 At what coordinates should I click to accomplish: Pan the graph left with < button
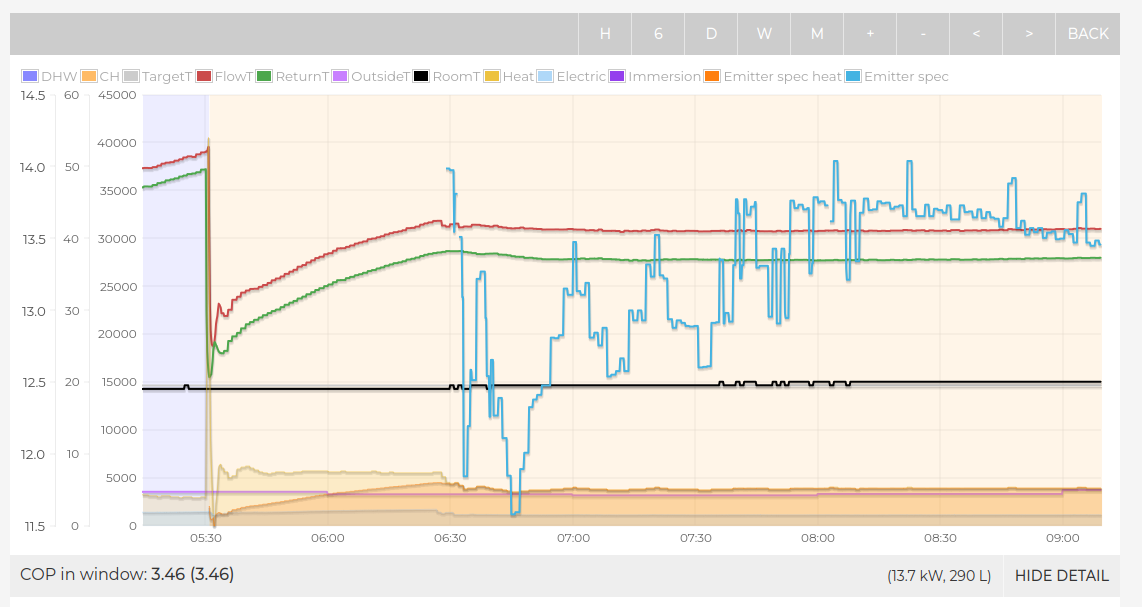976,34
